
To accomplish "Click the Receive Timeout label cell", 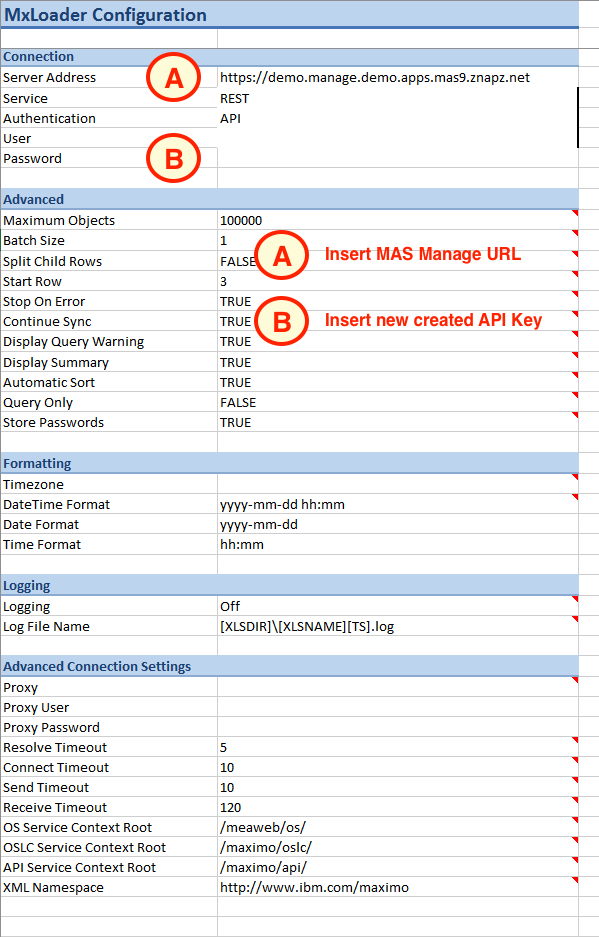I will point(109,807).
